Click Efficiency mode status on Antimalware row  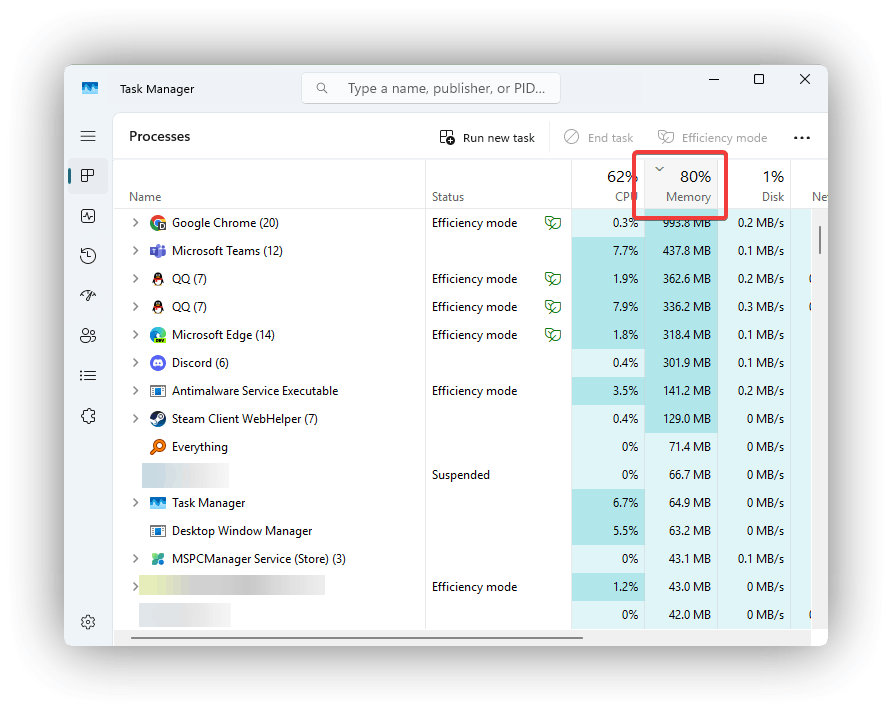tap(474, 391)
